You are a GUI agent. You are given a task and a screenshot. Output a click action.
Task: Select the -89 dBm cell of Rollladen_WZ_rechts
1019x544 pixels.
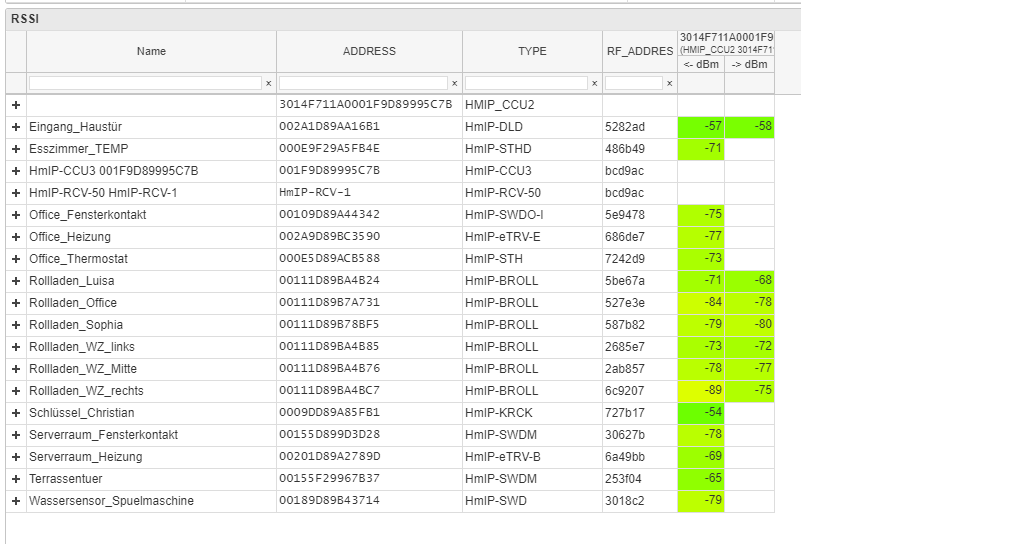(x=701, y=391)
